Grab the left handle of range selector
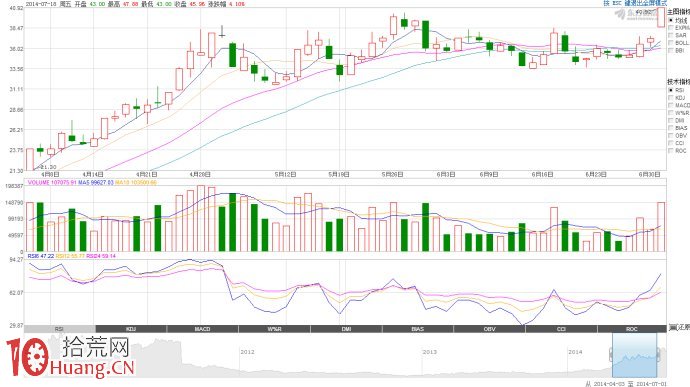This screenshot has height=387, width=690. pyautogui.click(x=611, y=354)
